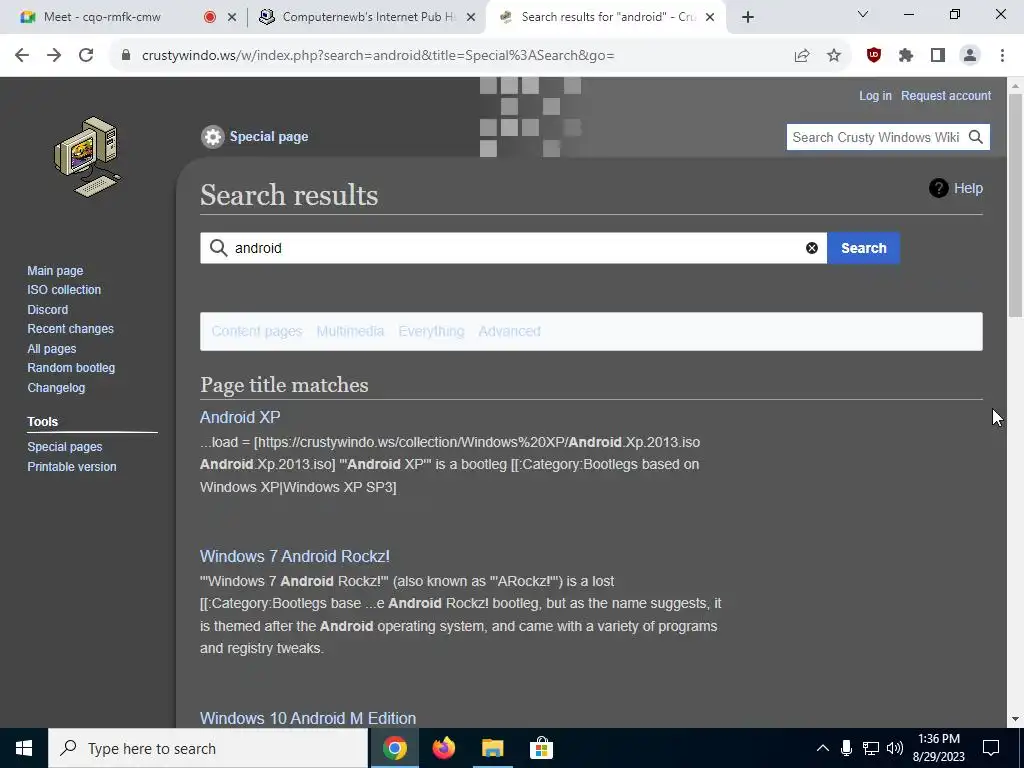The height and width of the screenshot is (768, 1024).
Task: Open Special pages under Tools
Action: [x=65, y=447]
